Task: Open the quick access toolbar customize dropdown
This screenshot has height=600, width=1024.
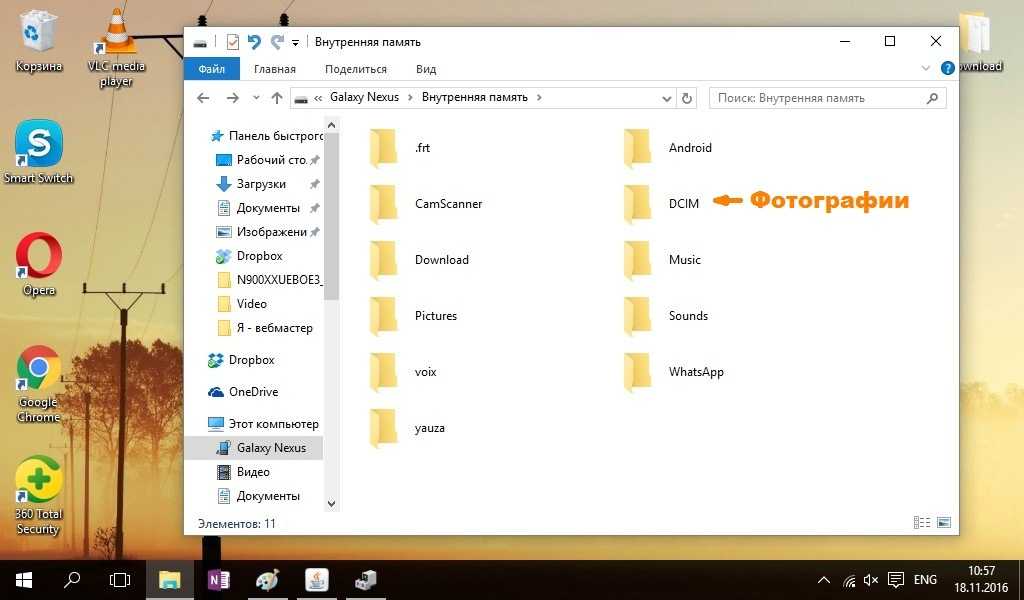Action: [x=295, y=43]
